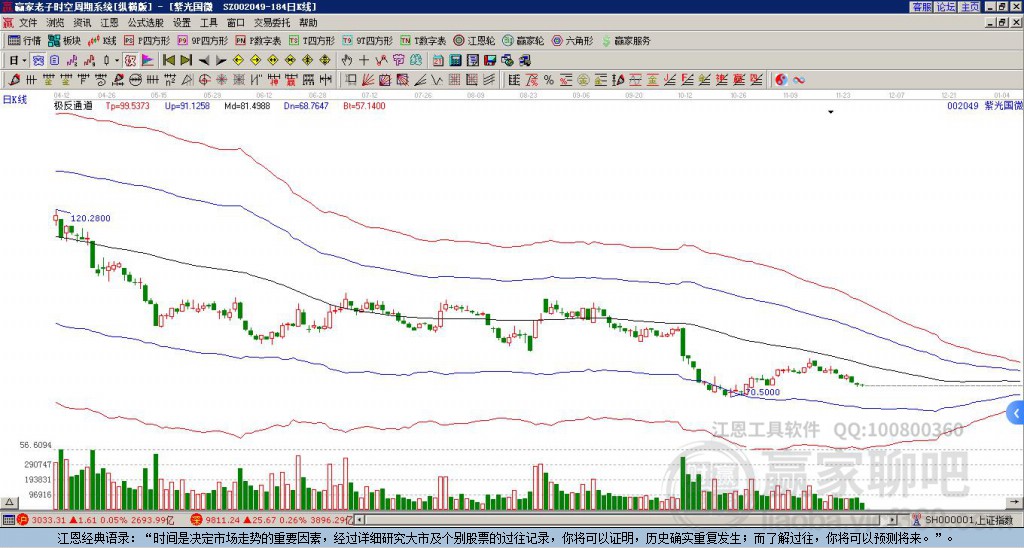The image size is (1024, 548).
Task: Jump to first bar arrow icon
Action: tap(167, 60)
